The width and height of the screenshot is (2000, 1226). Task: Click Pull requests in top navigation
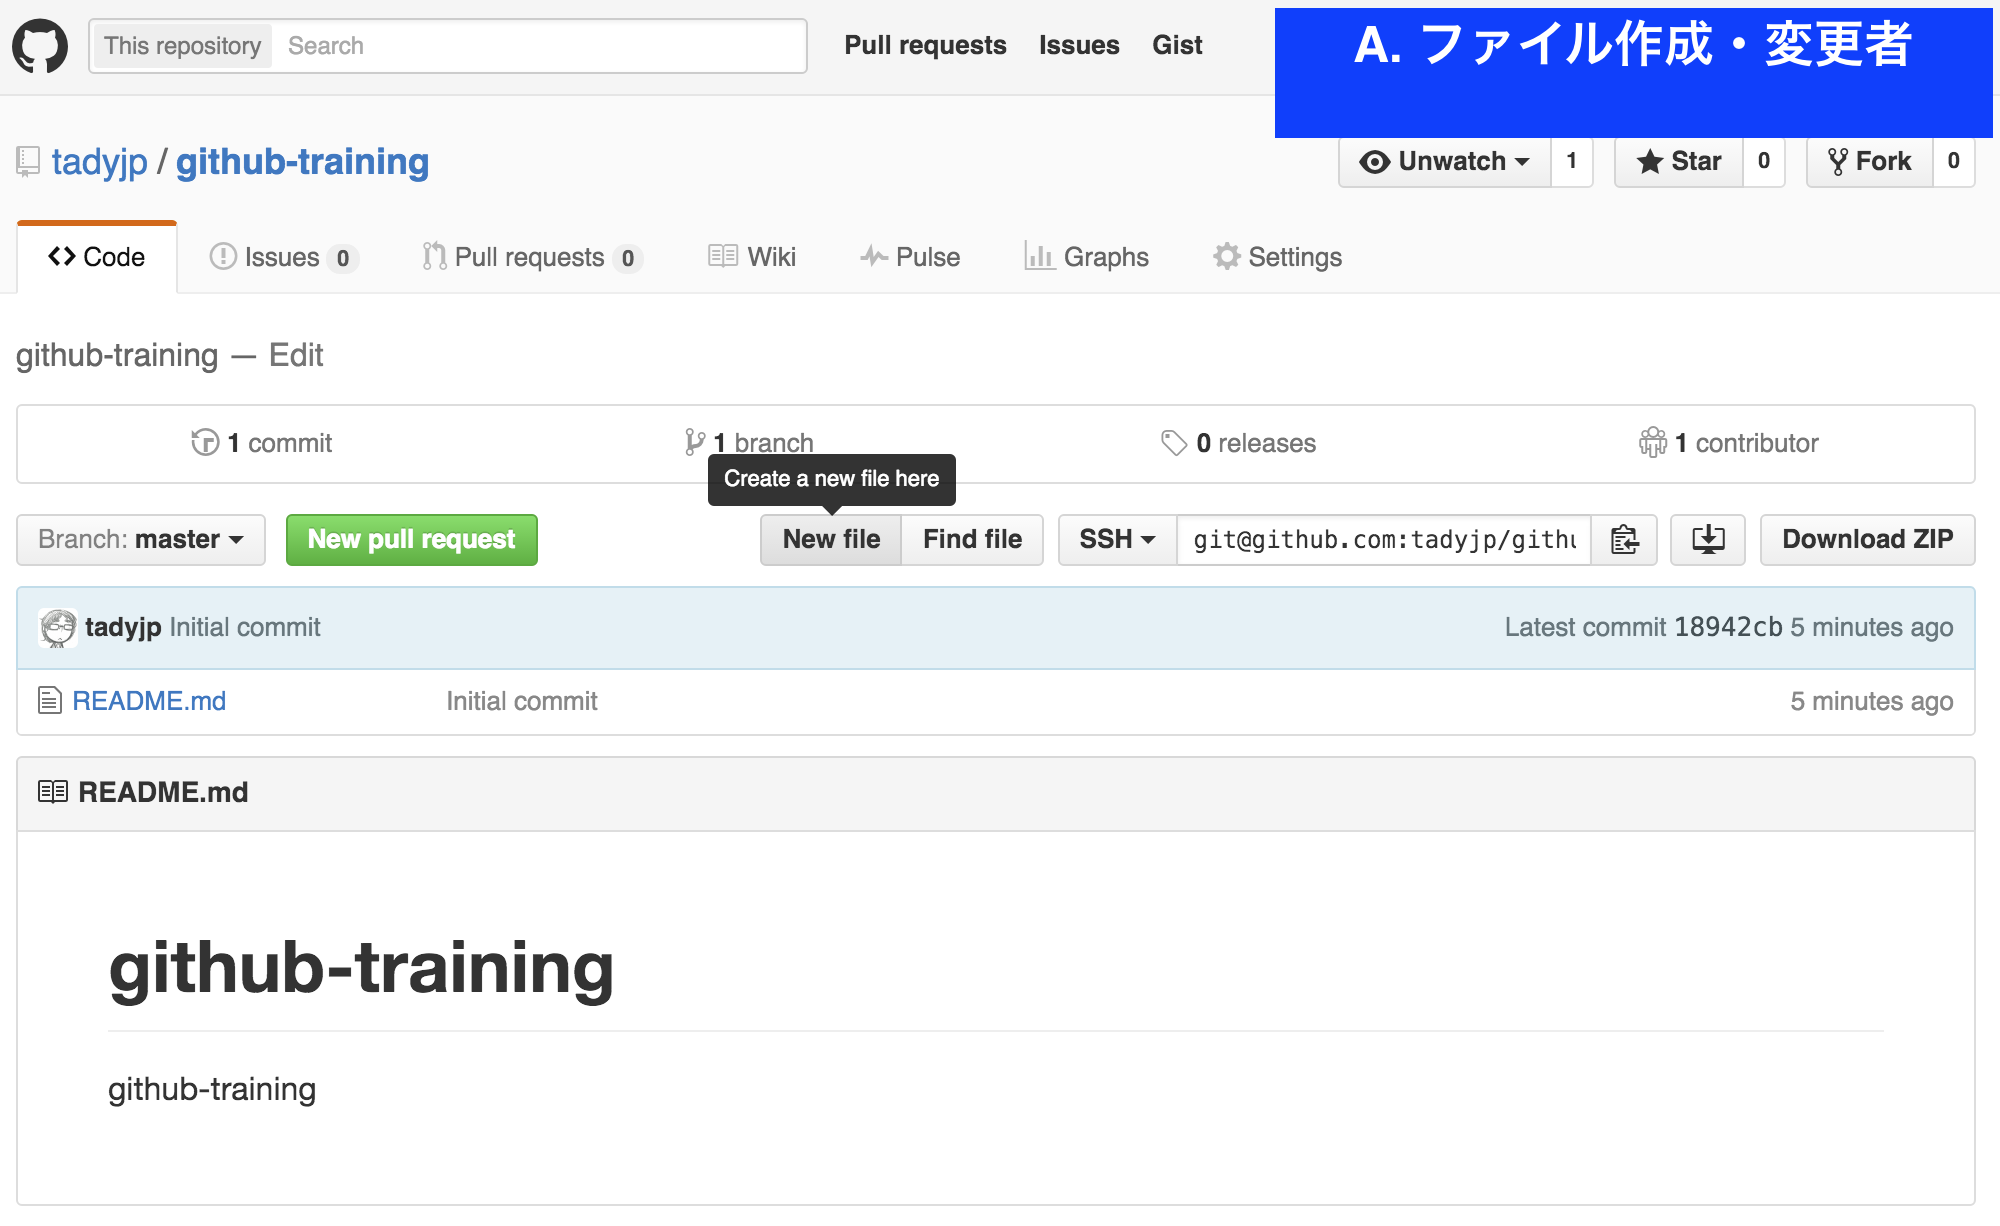tap(925, 45)
